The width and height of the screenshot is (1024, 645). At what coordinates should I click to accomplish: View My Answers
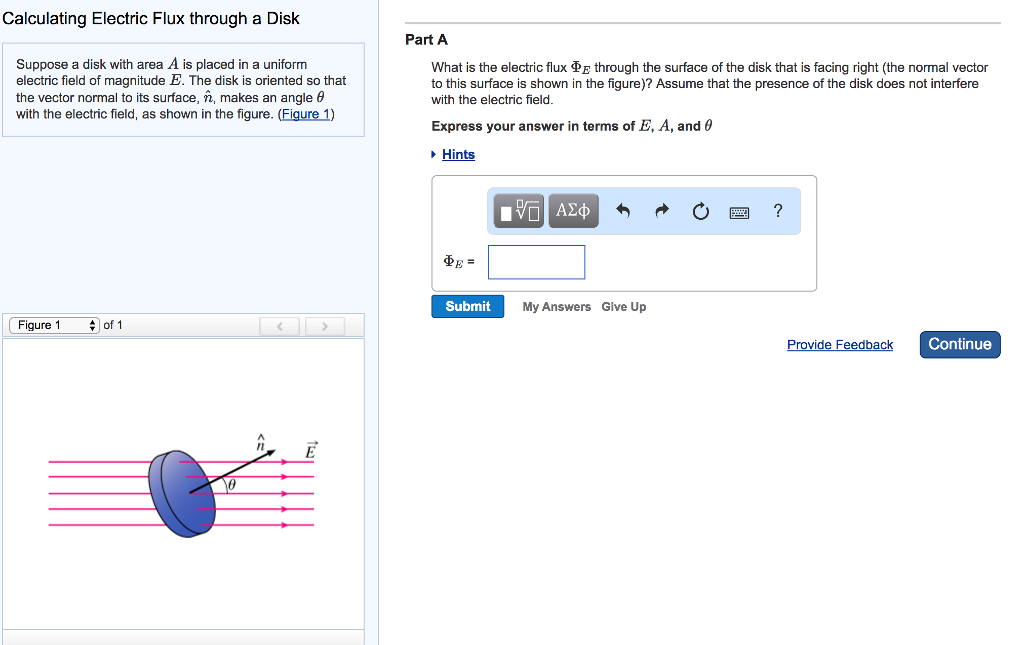pyautogui.click(x=556, y=307)
